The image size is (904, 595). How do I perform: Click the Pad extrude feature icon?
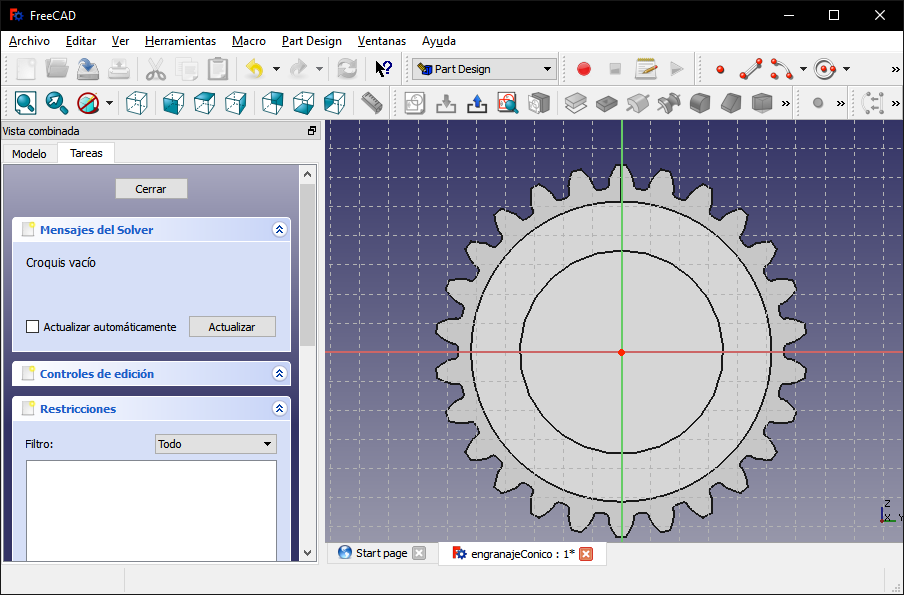576,102
